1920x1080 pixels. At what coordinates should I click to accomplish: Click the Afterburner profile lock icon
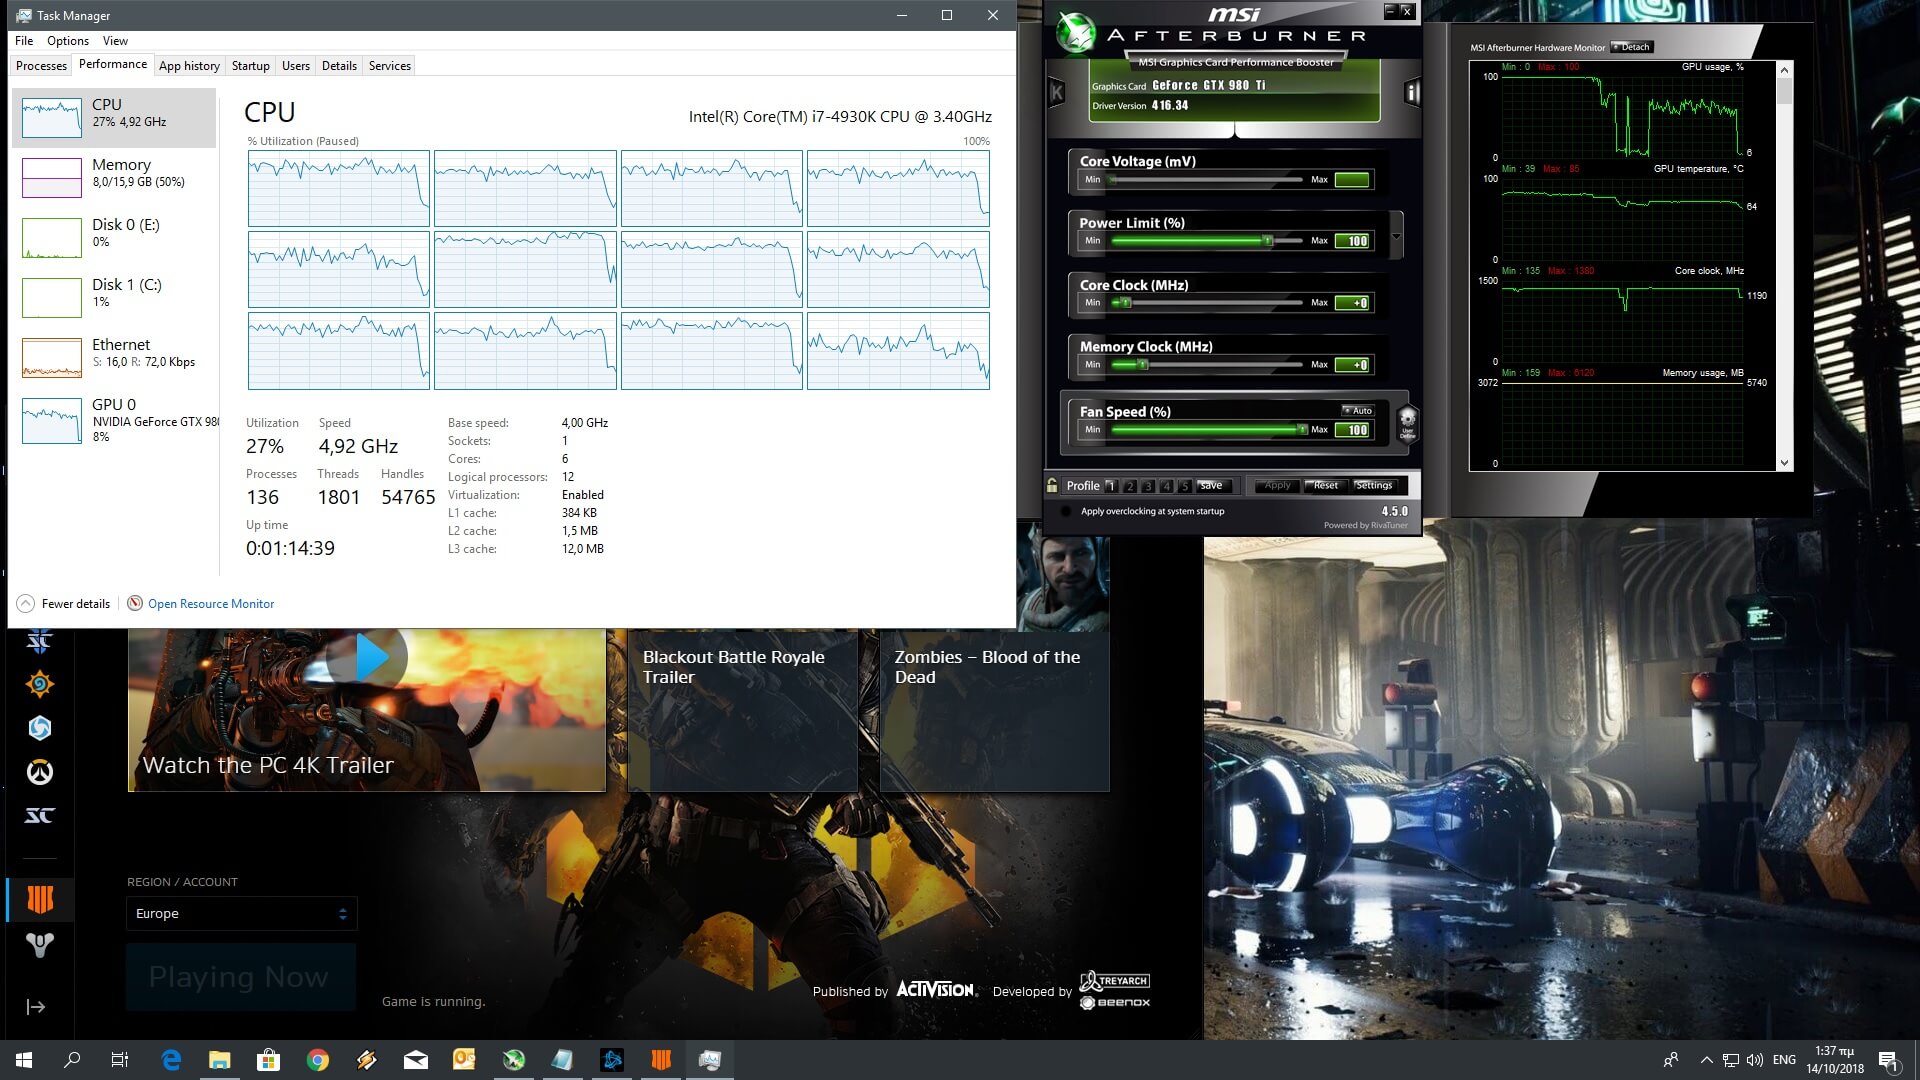tap(1052, 486)
